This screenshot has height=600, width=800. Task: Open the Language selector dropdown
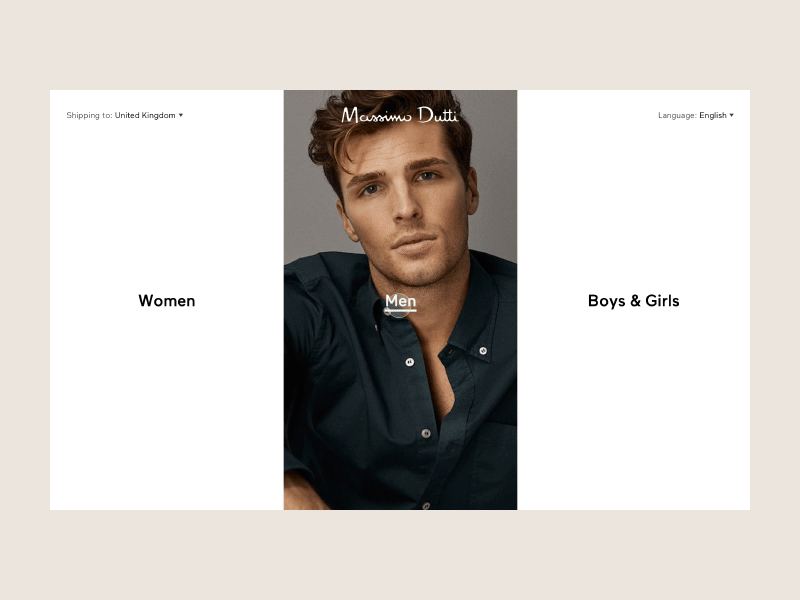pos(696,115)
